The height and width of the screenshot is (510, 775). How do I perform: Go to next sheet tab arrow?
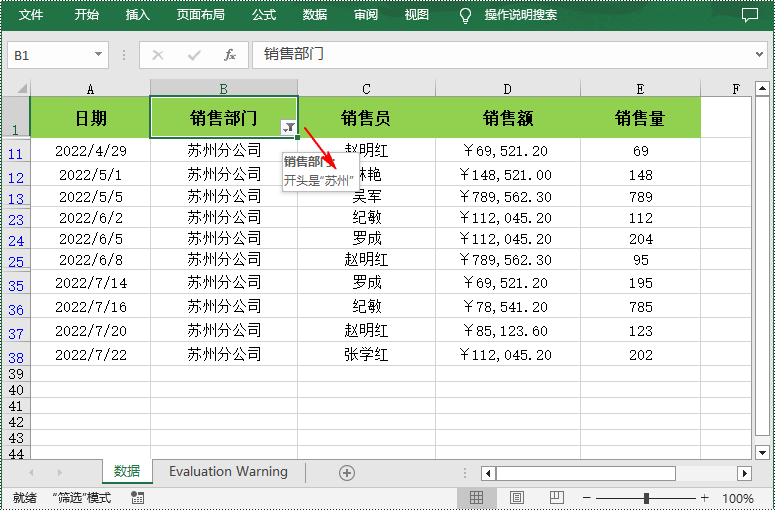pos(59,473)
